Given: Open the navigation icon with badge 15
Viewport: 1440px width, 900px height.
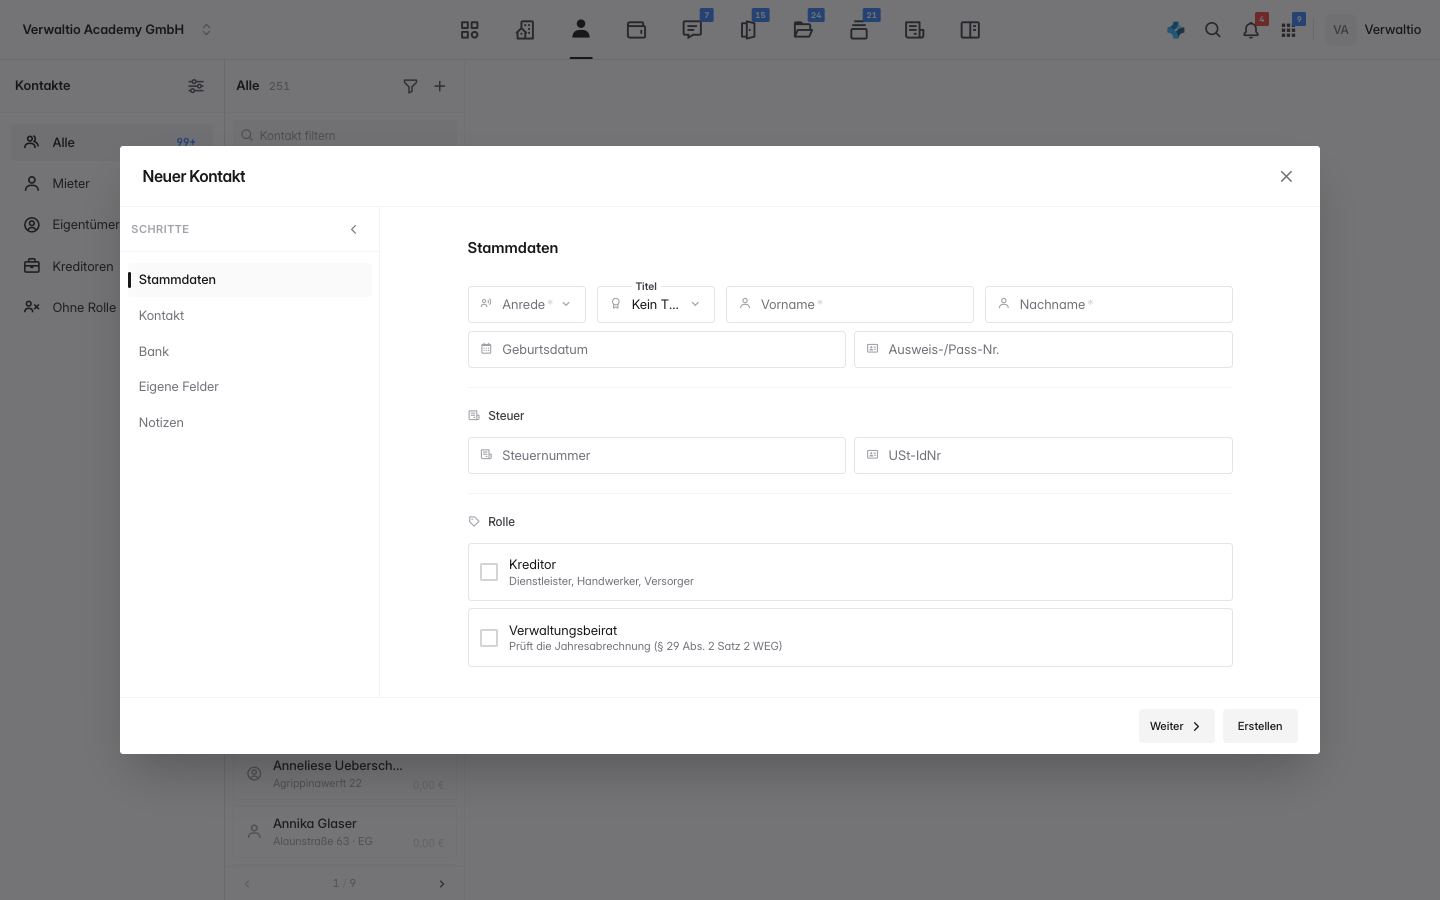Looking at the screenshot, I should click(x=748, y=30).
